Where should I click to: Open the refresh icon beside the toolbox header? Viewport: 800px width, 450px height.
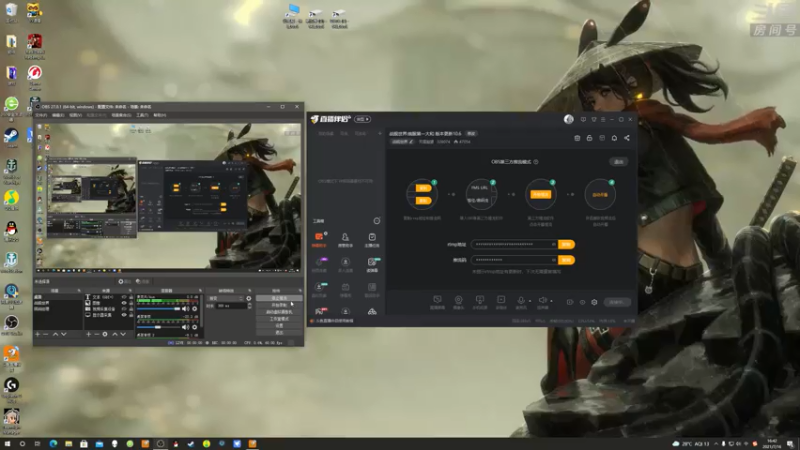pyautogui.click(x=377, y=220)
